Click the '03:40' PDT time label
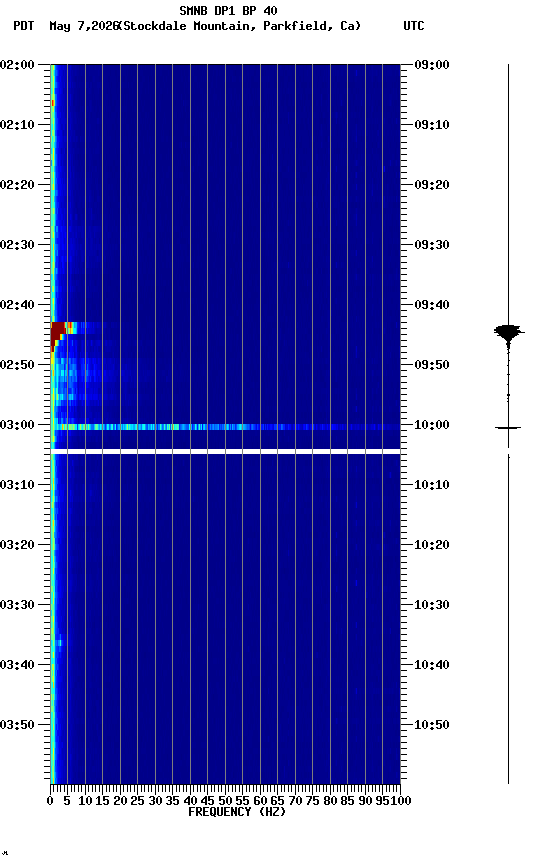This screenshot has width=552, height=864. pyautogui.click(x=17, y=665)
